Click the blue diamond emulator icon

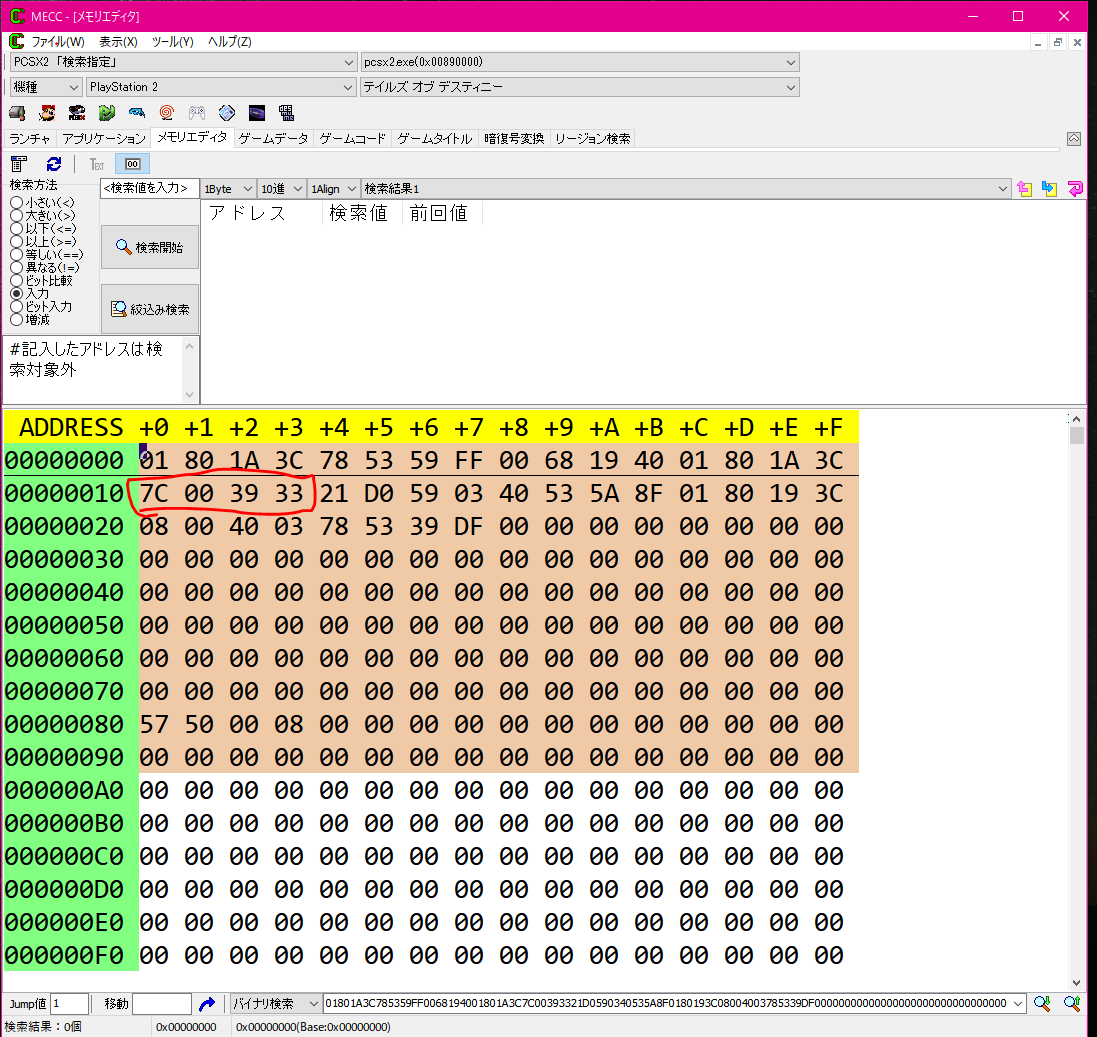point(227,113)
